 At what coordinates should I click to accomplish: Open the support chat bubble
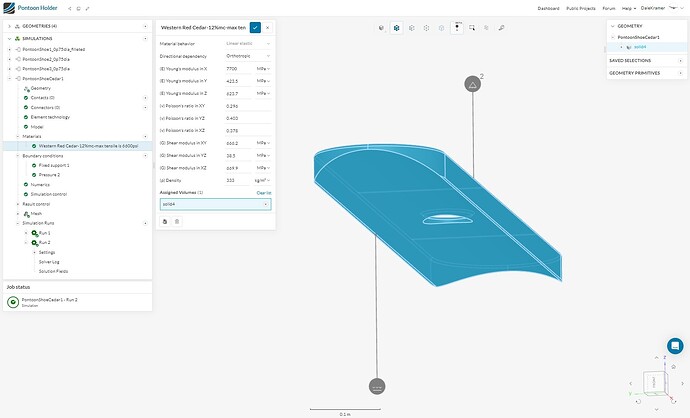(675, 346)
